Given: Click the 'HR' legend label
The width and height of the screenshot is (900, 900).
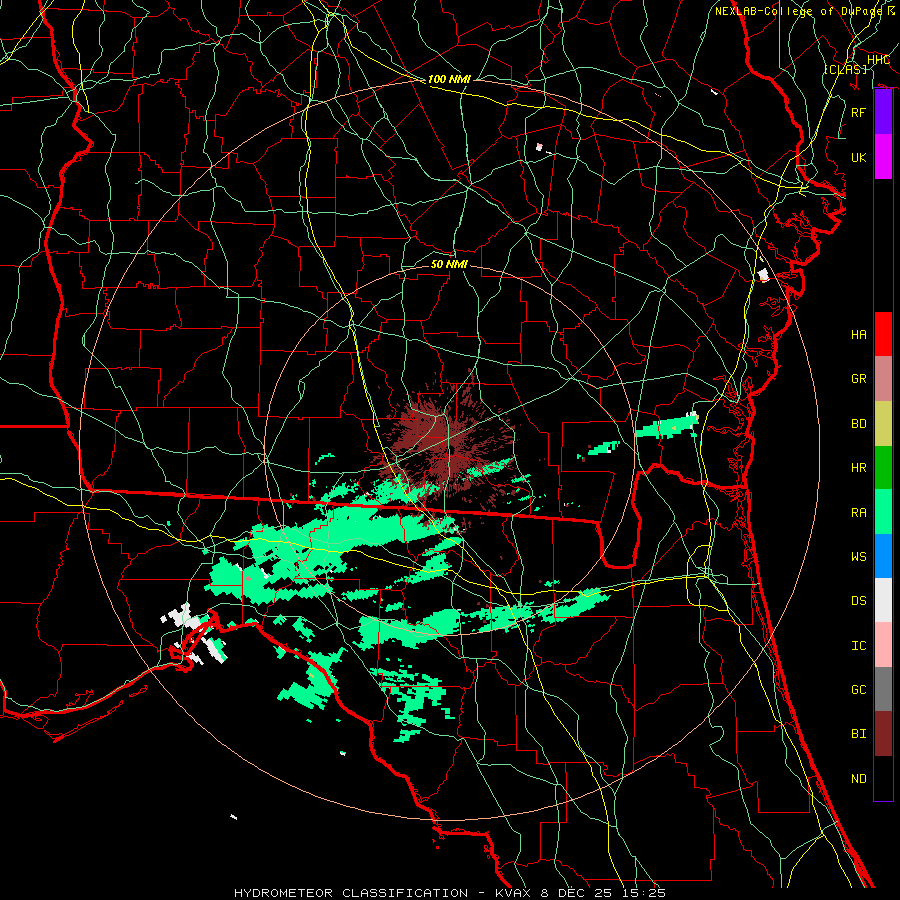Looking at the screenshot, I should click(x=858, y=468).
